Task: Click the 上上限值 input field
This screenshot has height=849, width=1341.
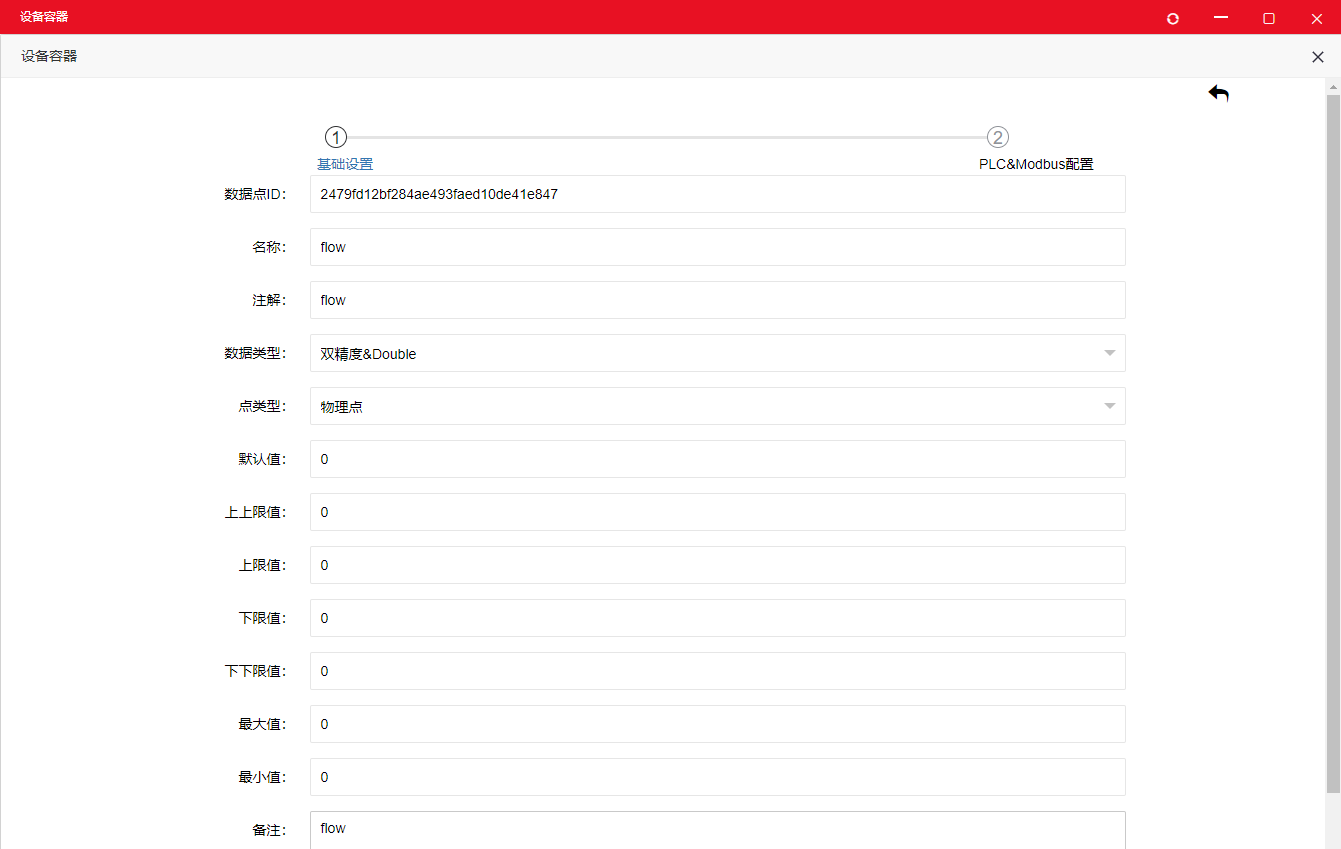Action: click(x=717, y=512)
